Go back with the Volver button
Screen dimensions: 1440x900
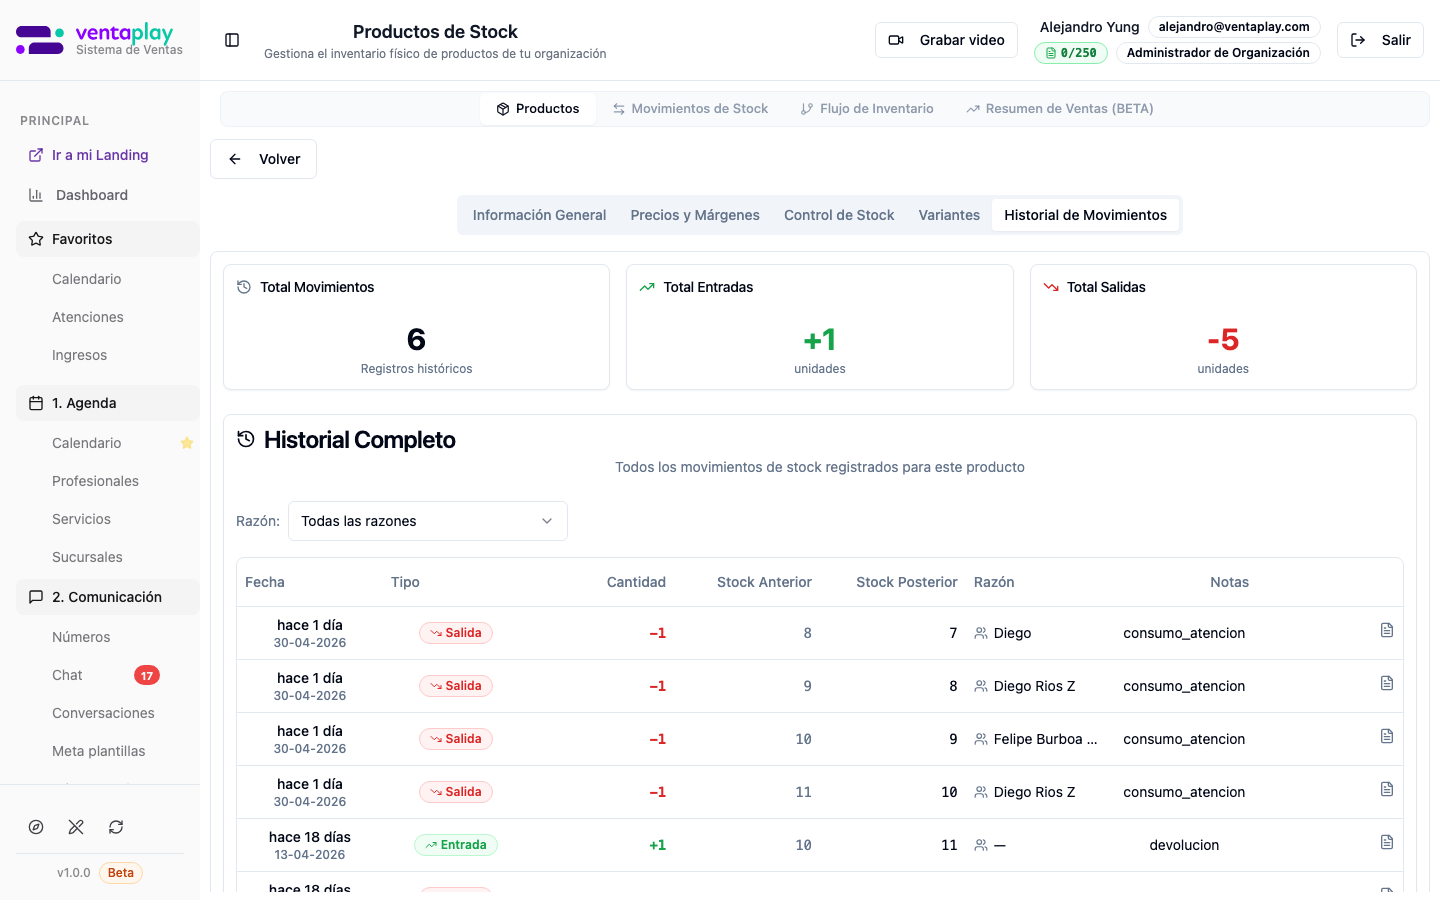(x=263, y=159)
